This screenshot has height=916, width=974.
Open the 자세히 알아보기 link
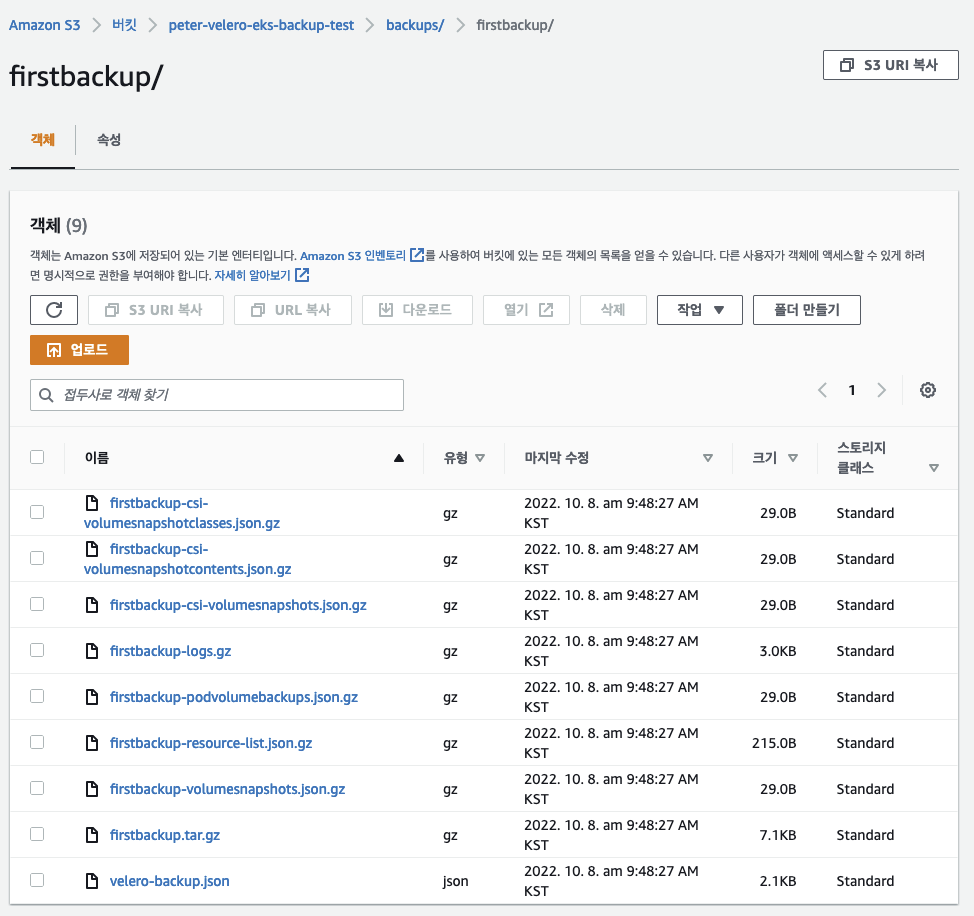click(x=252, y=275)
